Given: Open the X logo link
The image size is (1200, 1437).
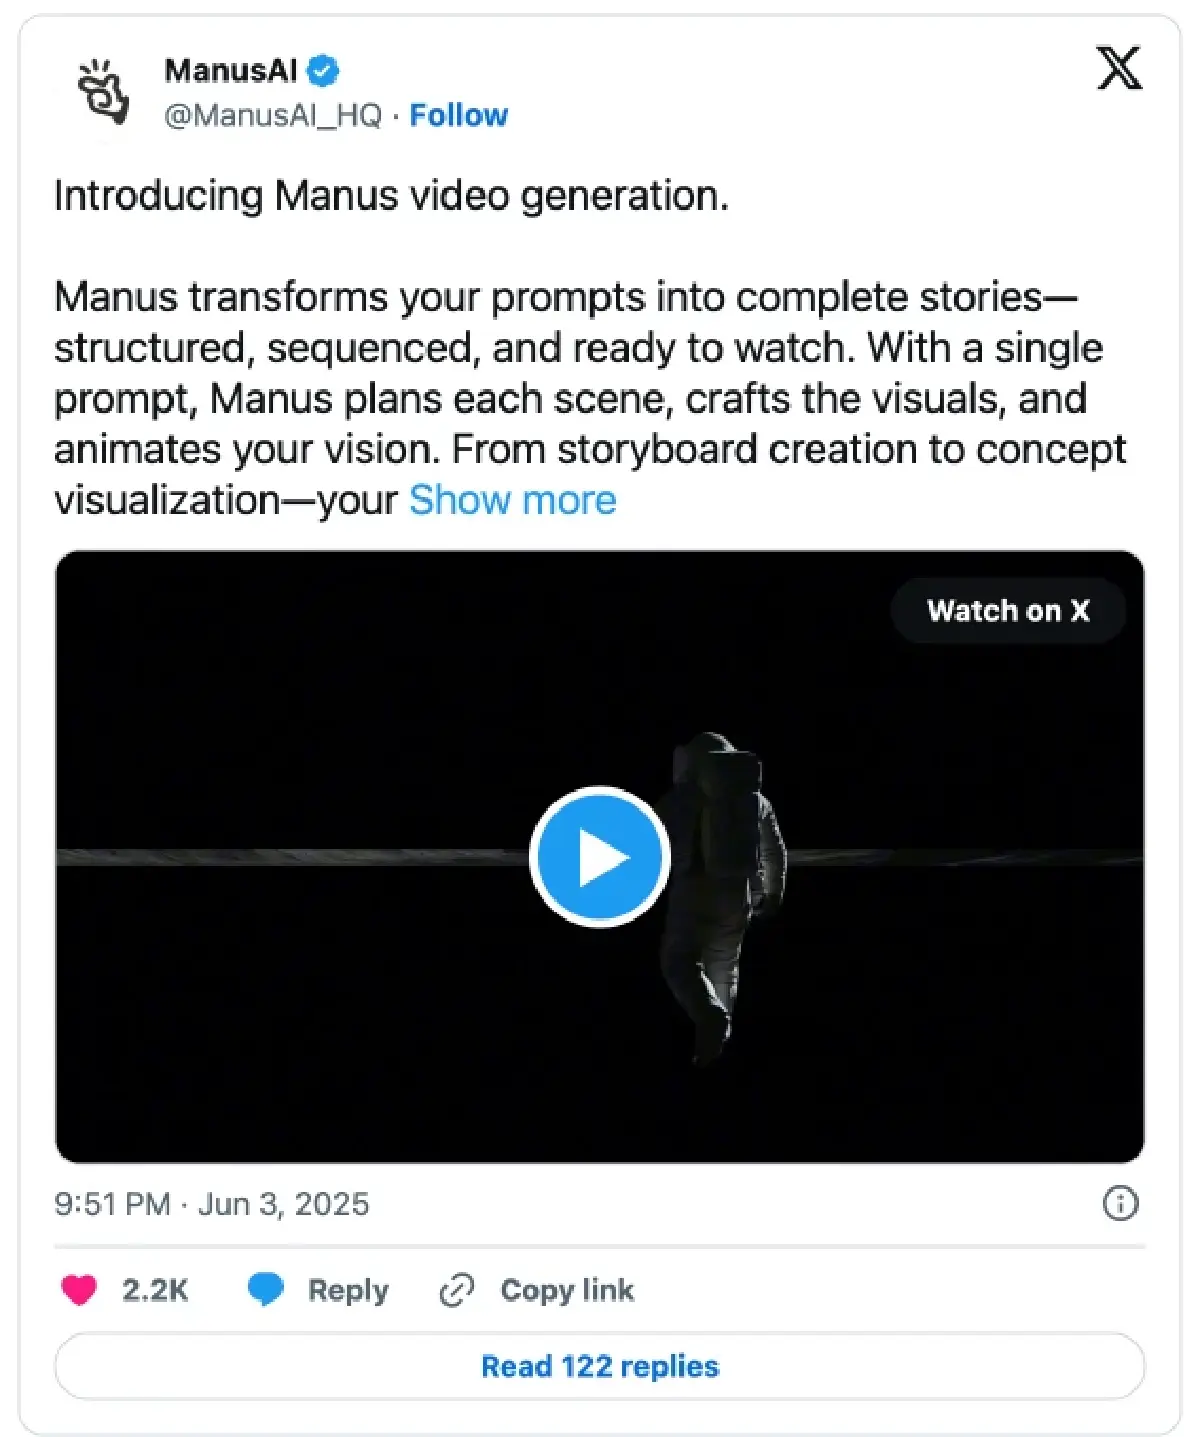Looking at the screenshot, I should (x=1118, y=69).
